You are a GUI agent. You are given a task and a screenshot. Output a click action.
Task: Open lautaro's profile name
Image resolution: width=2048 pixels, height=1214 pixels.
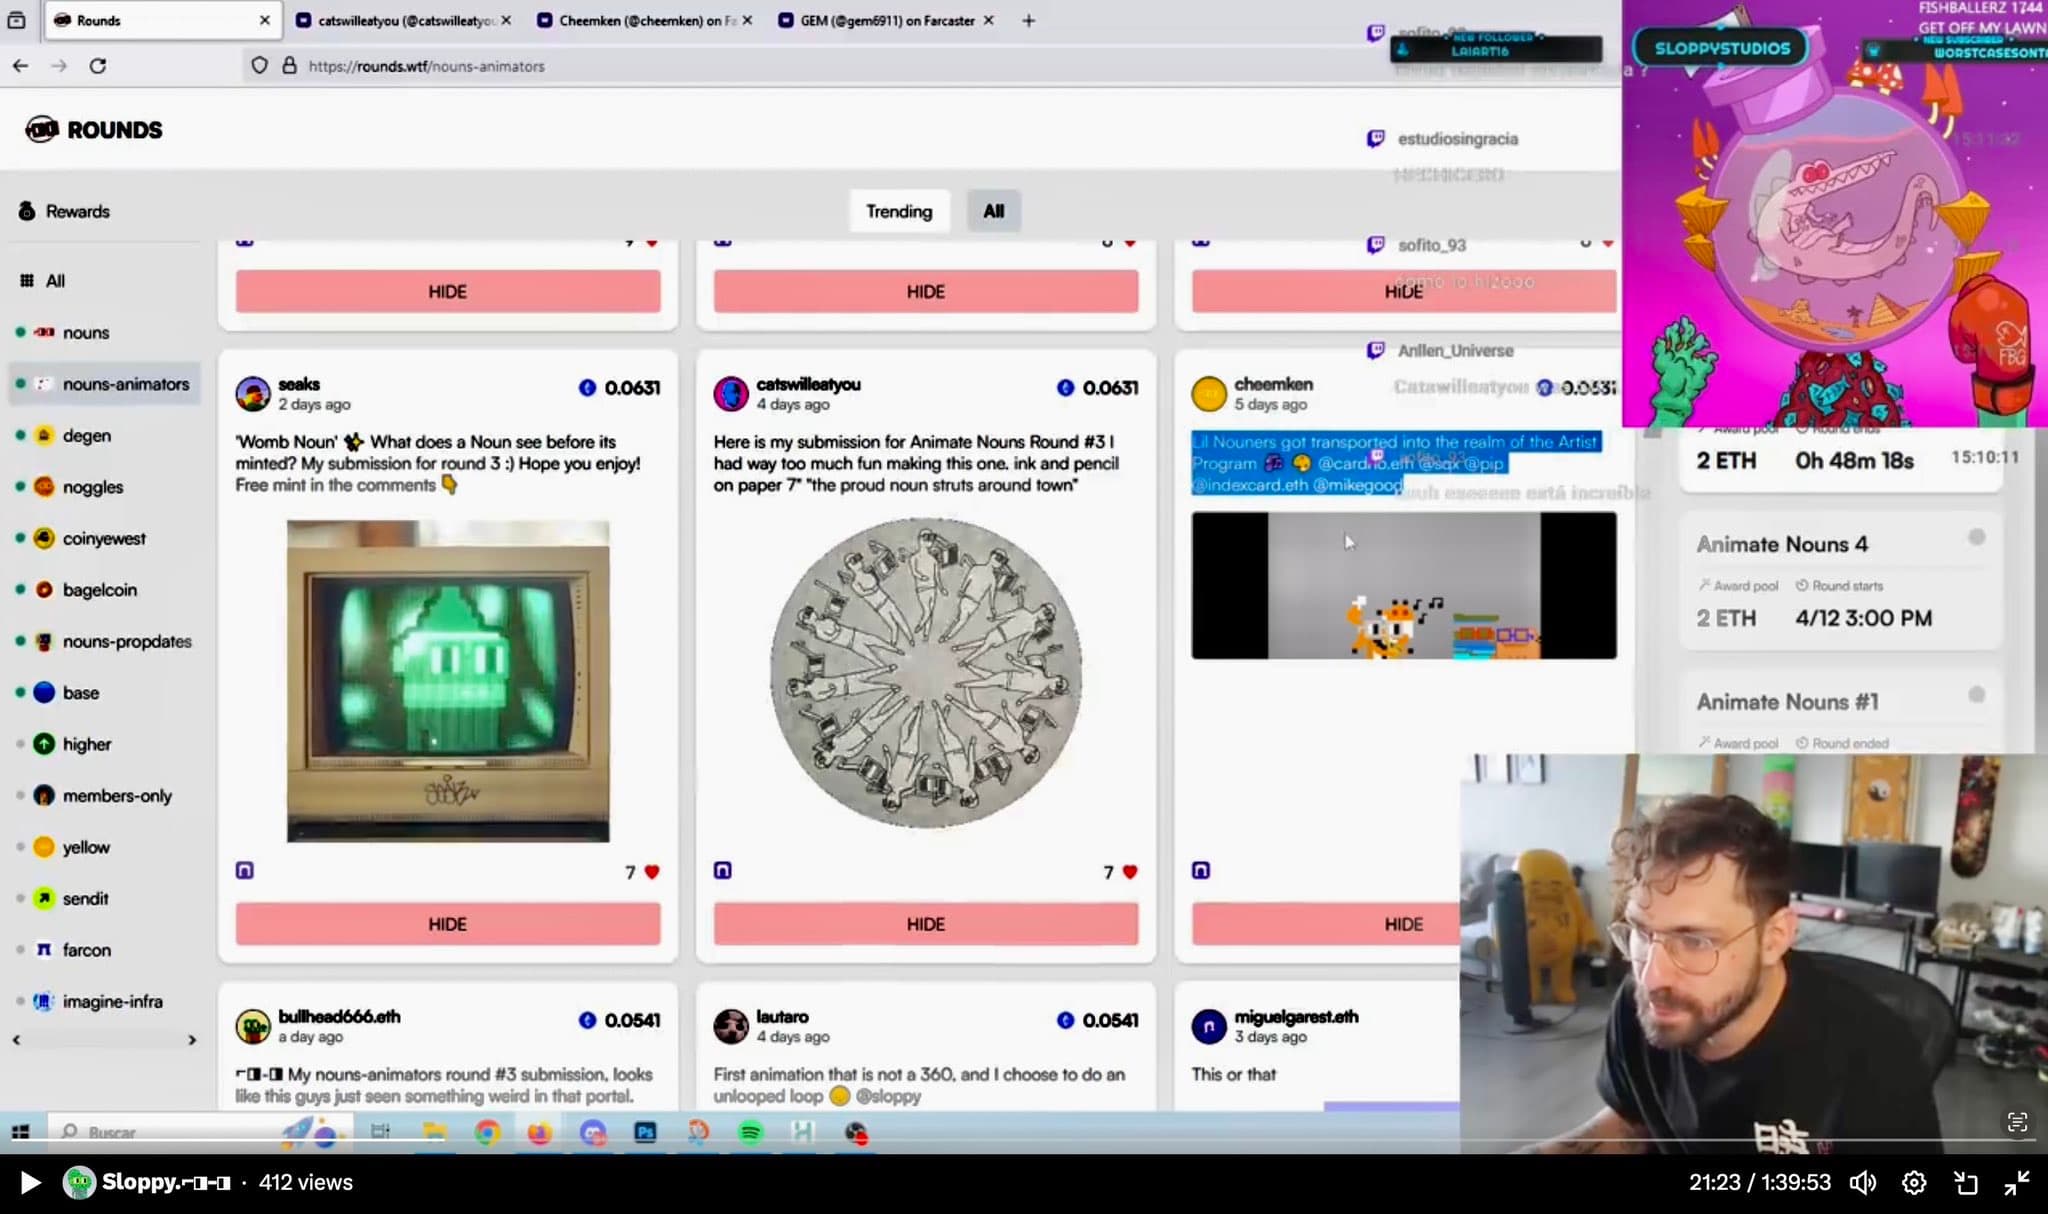click(782, 1016)
